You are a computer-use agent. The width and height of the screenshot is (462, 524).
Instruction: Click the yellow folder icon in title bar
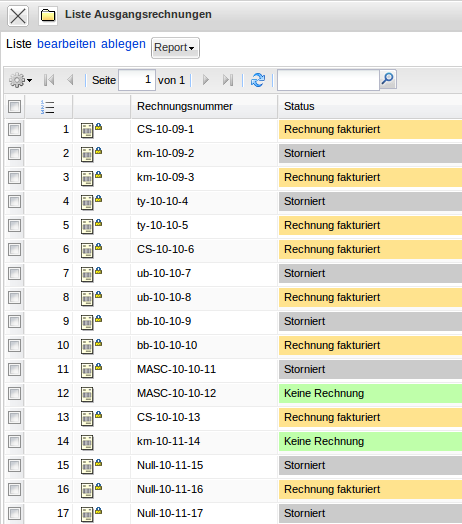48,15
